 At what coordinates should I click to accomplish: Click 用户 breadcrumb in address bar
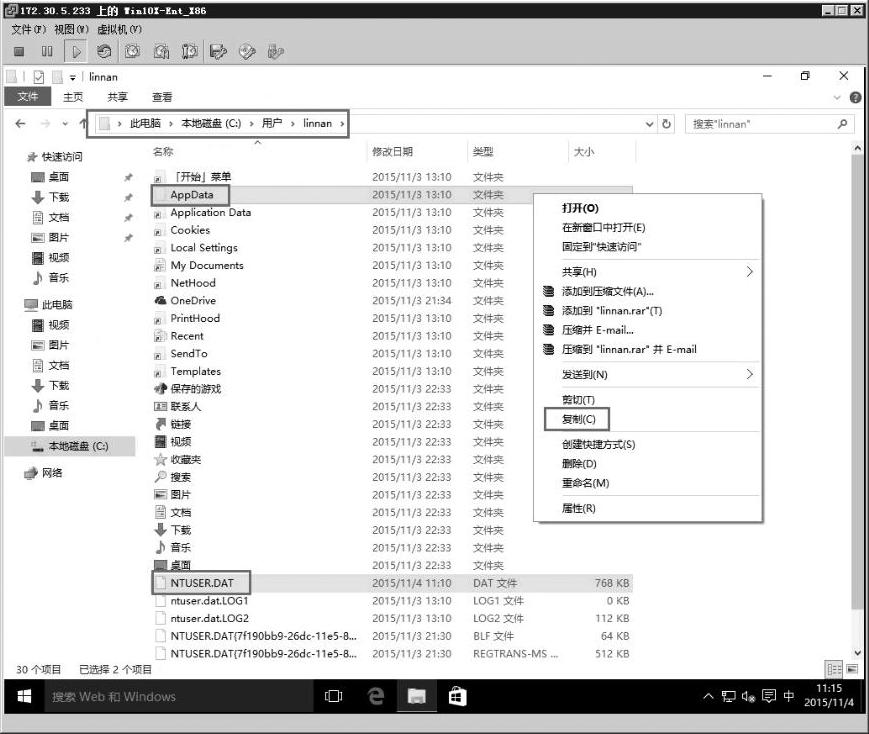point(272,123)
